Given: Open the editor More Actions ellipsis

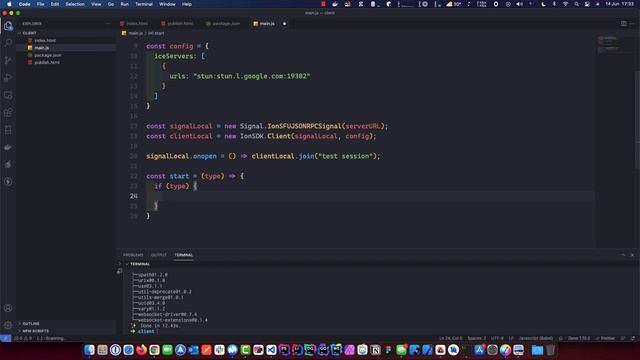Looking at the screenshot, I should [x=632, y=24].
